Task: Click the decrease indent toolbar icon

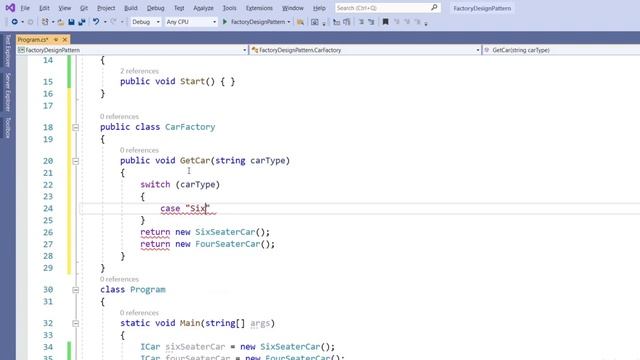Action: pyautogui.click(x=336, y=22)
